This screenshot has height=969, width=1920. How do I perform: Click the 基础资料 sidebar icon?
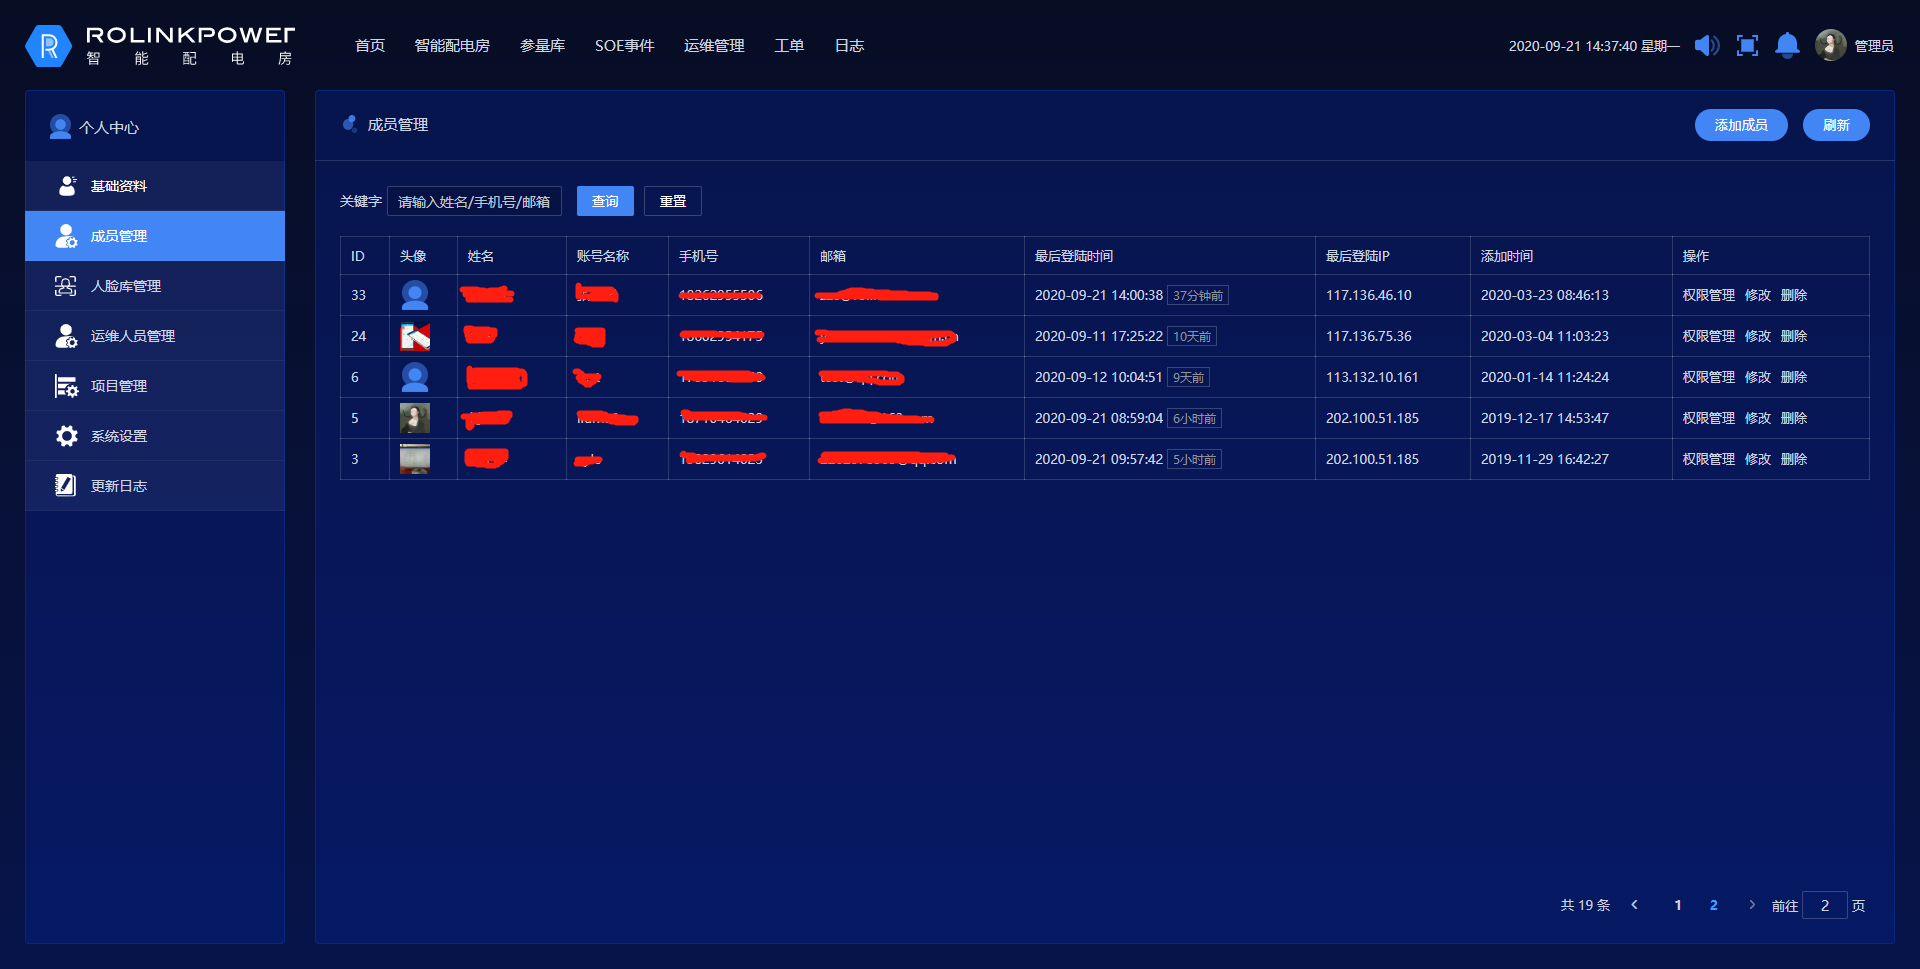point(67,186)
